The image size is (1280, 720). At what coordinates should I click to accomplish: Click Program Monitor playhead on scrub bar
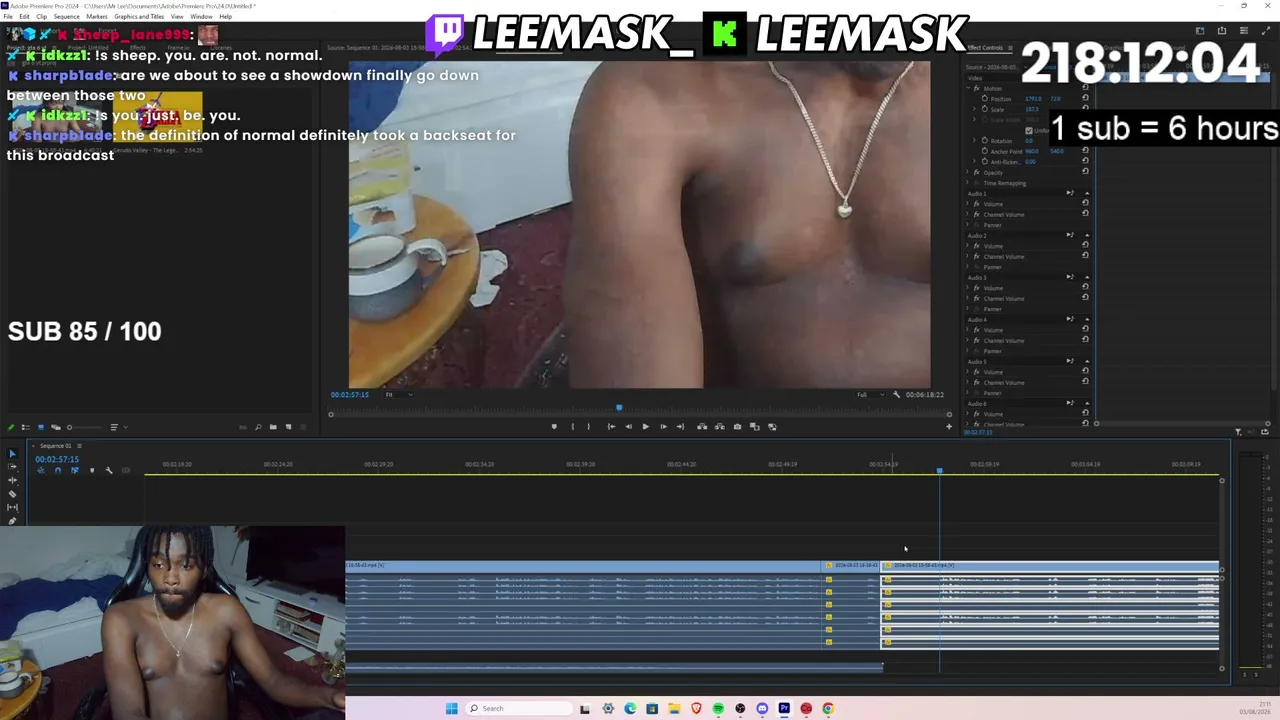[619, 407]
